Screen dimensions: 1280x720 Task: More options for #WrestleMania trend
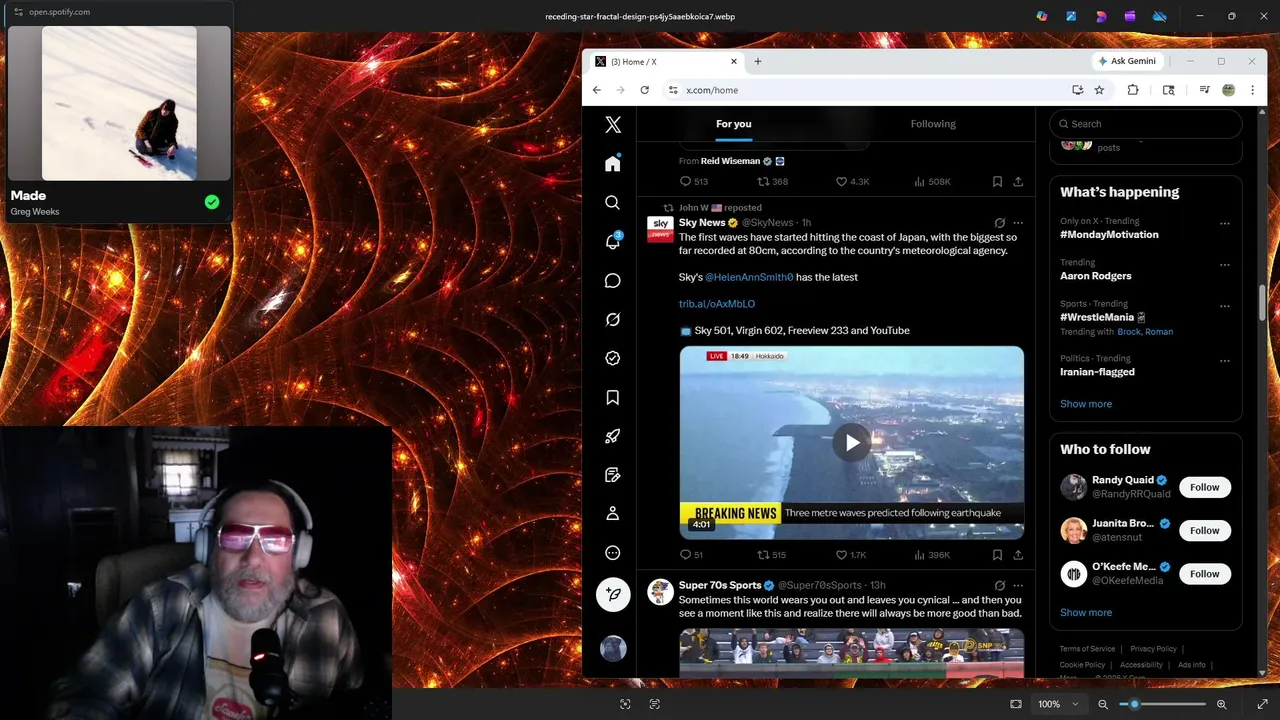coord(1225,306)
